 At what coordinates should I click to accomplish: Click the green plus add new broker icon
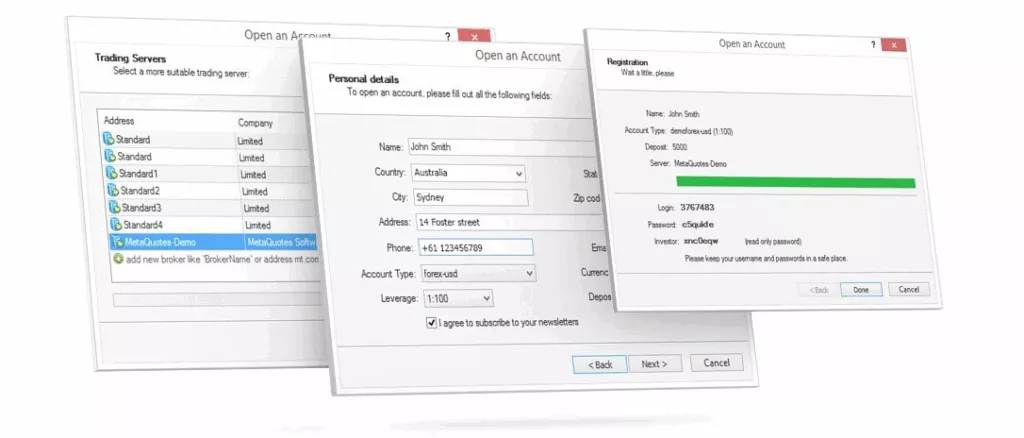point(118,258)
